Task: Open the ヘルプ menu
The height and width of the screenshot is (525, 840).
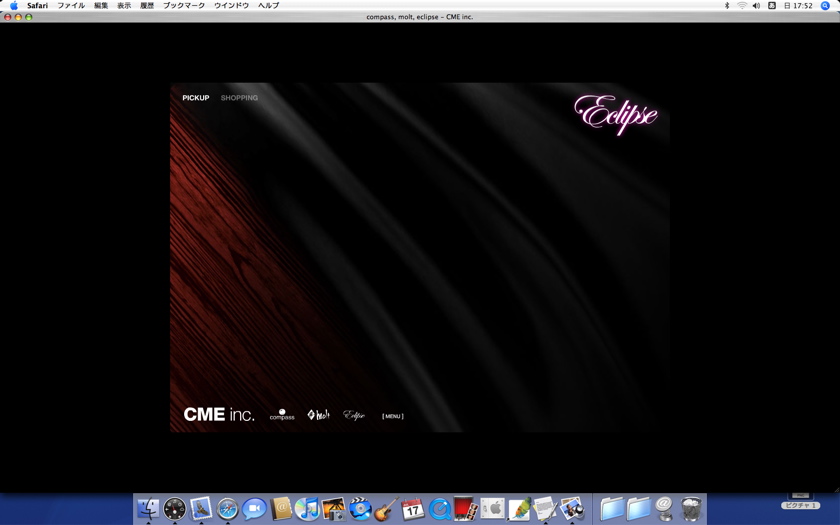Action: coord(268,5)
